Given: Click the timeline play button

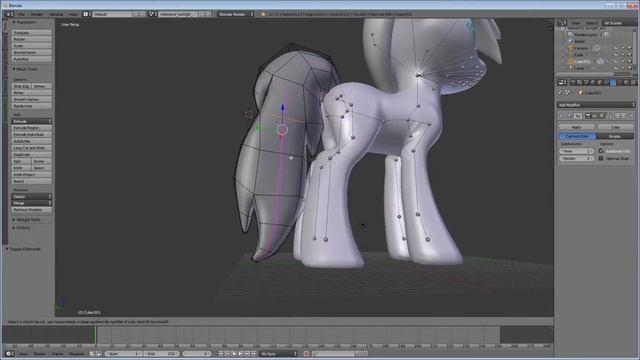Looking at the screenshot, I should point(240,353).
